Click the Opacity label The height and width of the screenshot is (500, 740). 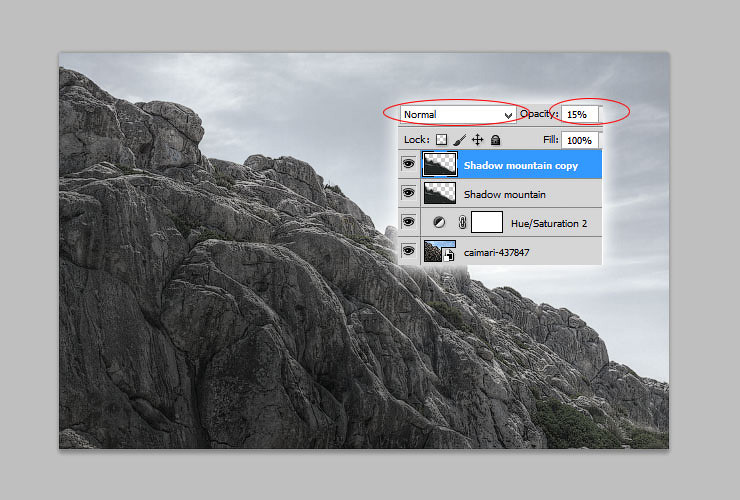point(538,114)
